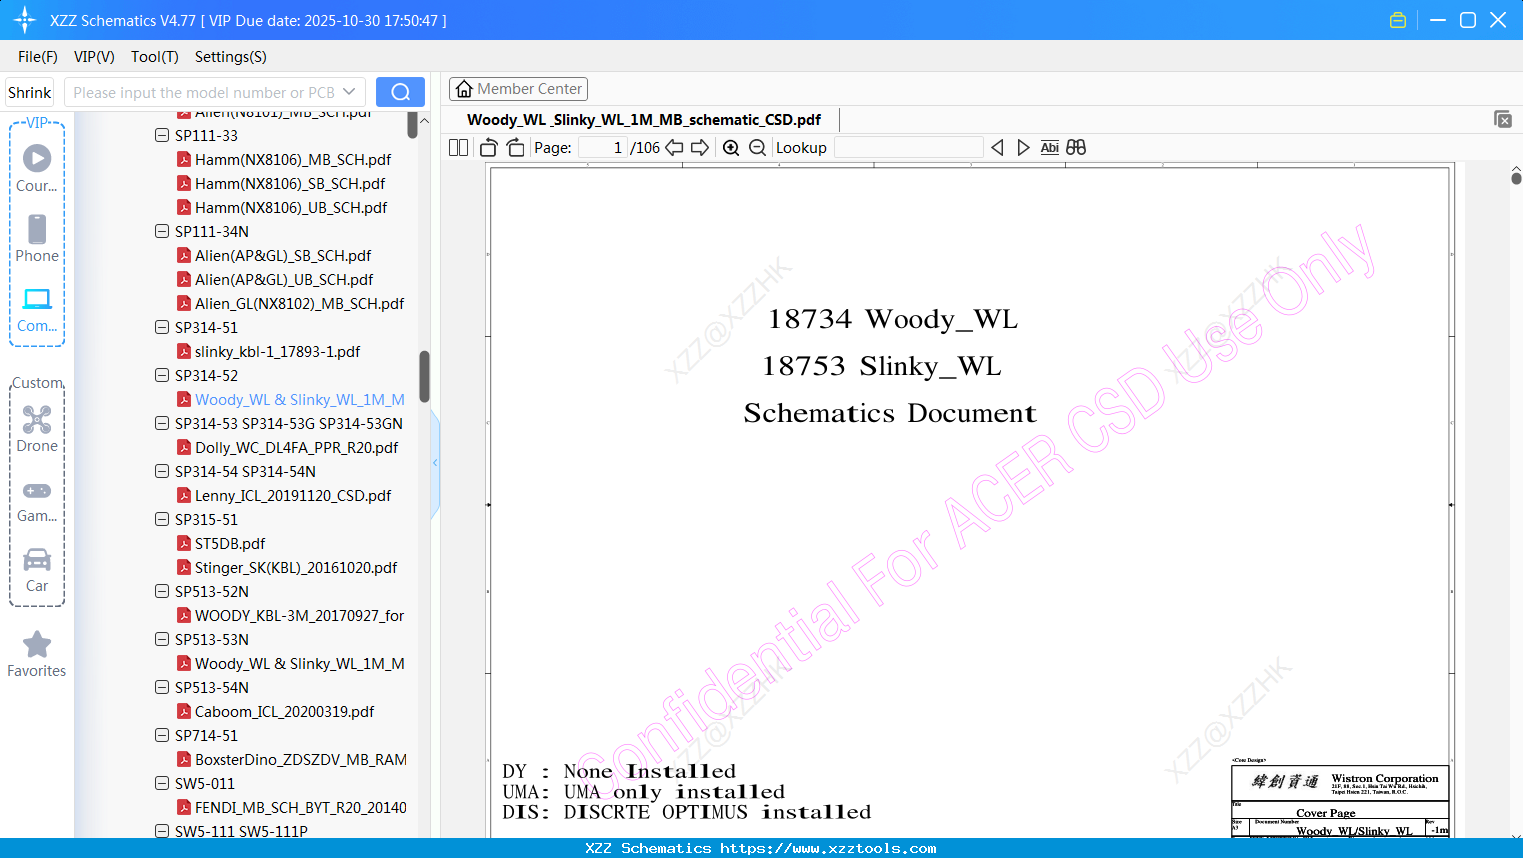Find next lookup result

(x=1023, y=147)
